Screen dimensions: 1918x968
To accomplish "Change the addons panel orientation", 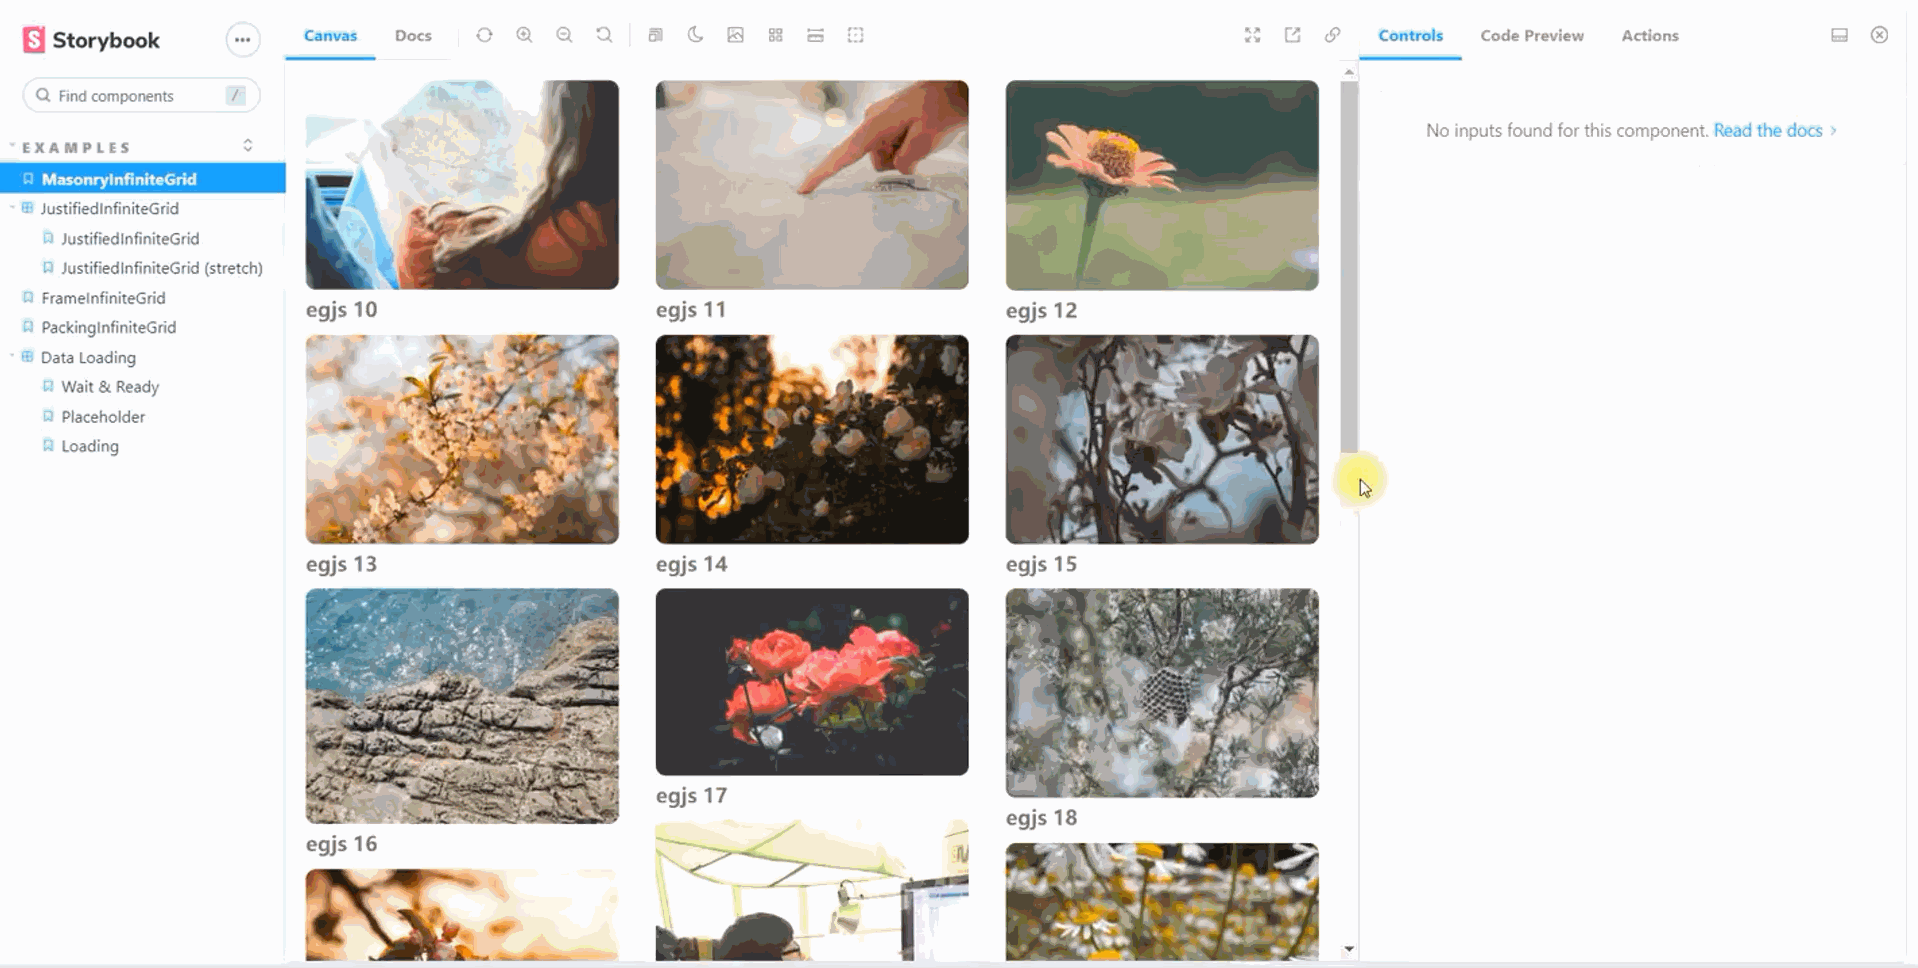I will click(1839, 35).
